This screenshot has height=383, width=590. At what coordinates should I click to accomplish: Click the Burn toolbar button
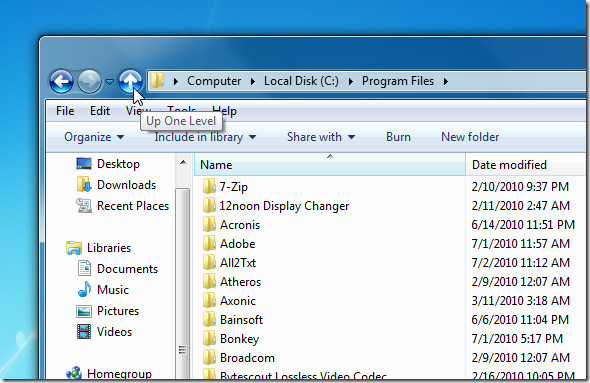398,137
